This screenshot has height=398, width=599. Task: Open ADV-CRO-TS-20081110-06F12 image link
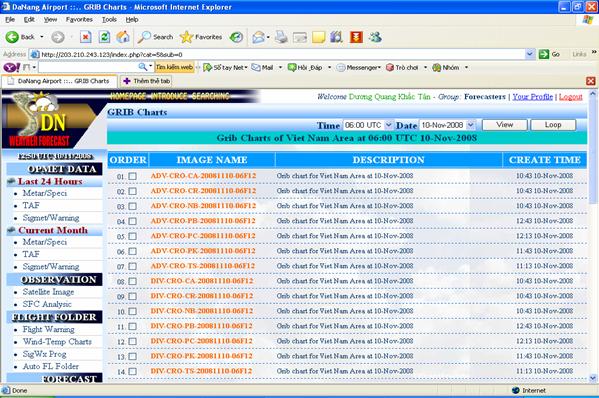click(x=203, y=266)
